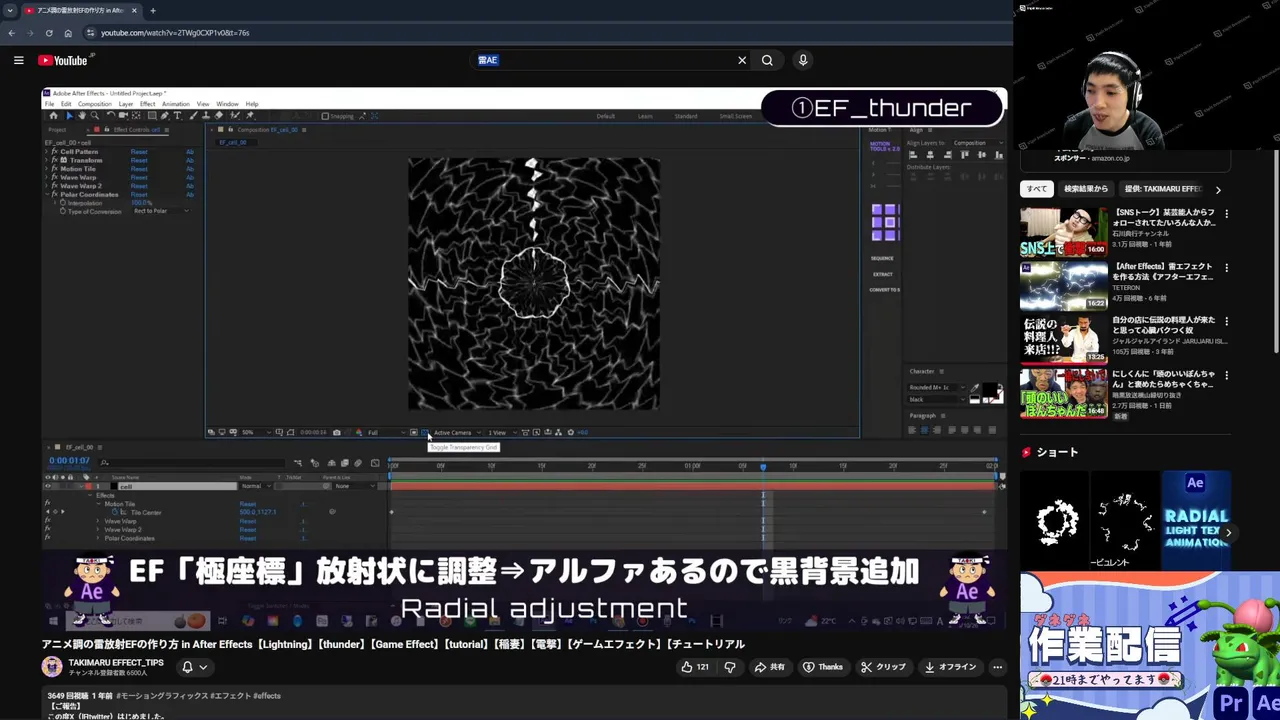Click the blue current-time indicator on timeline ruler
Viewport: 1280px width, 720px height.
tap(763, 466)
